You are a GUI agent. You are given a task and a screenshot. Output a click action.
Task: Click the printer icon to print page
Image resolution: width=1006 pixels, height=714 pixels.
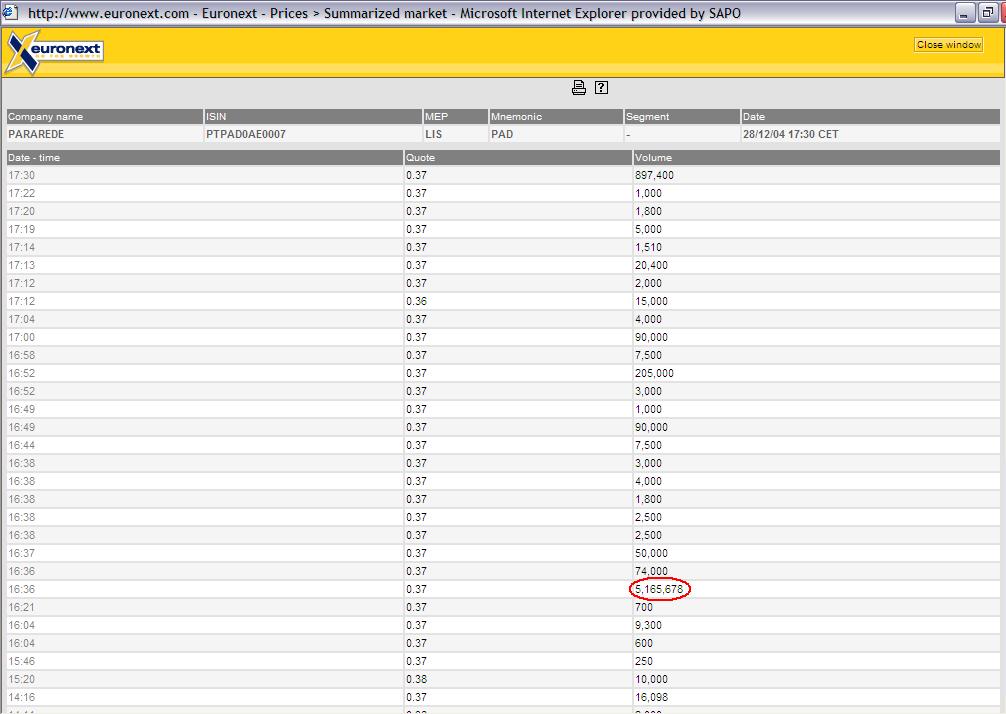tap(578, 88)
